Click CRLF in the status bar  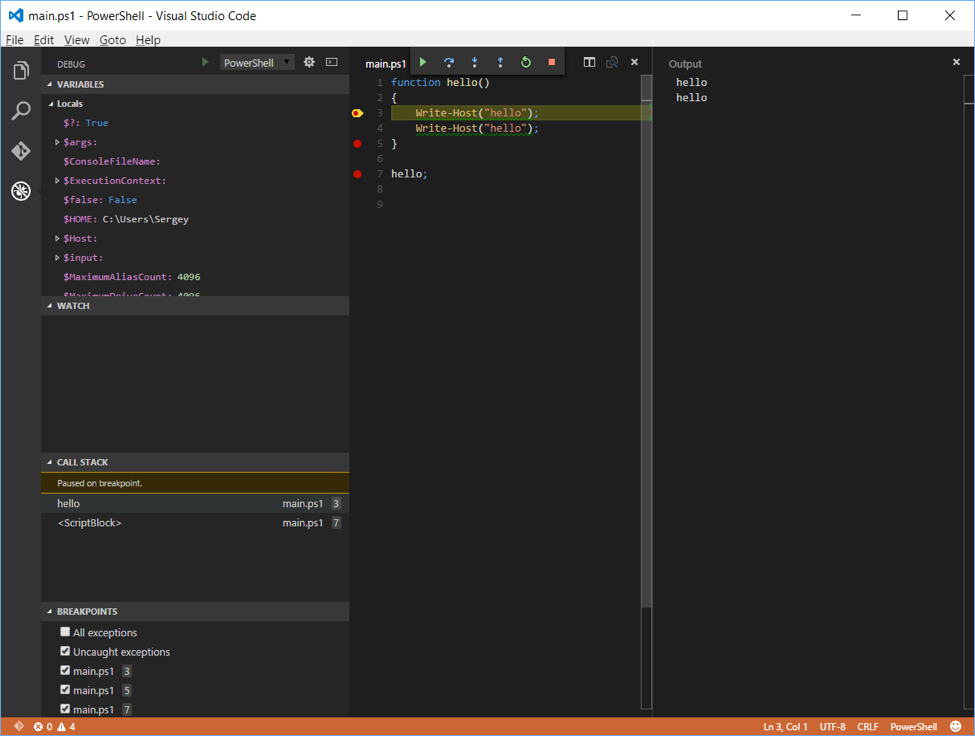pyautogui.click(x=867, y=726)
